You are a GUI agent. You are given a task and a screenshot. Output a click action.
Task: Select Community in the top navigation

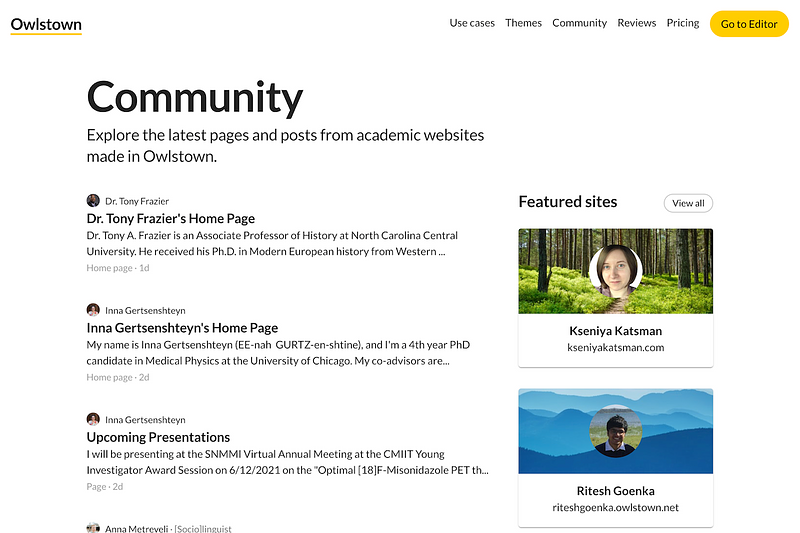coord(579,23)
